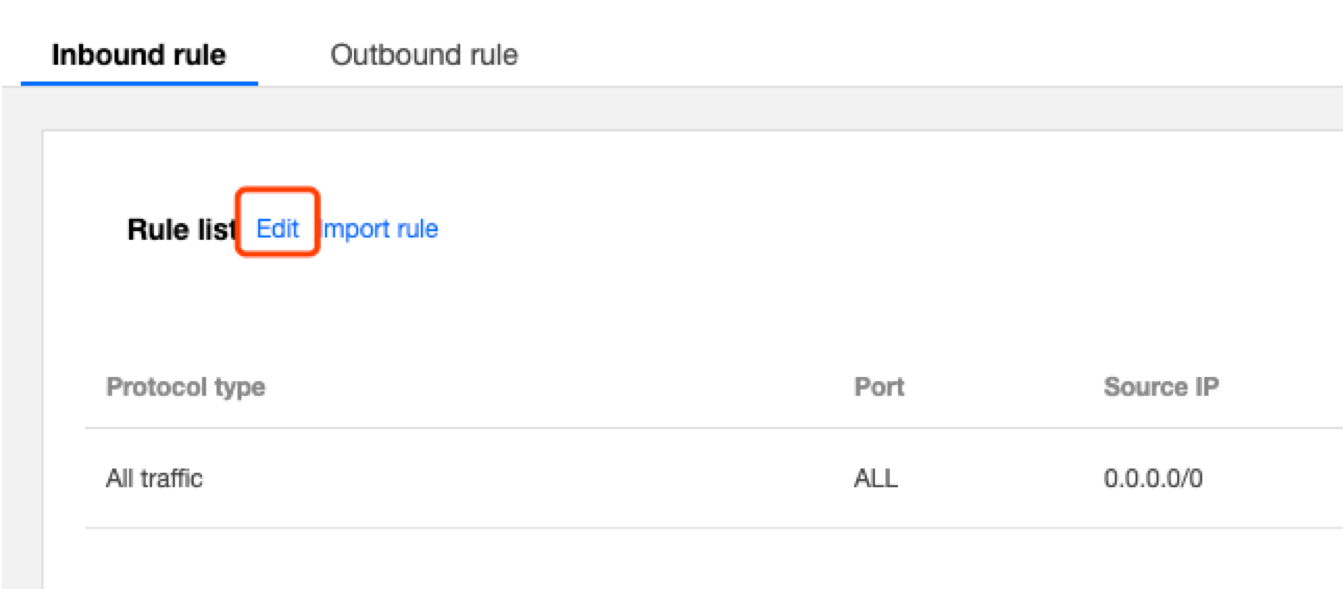Image resolution: width=1343 pixels, height=589 pixels.
Task: Select the Rule list heading text
Action: click(x=180, y=230)
